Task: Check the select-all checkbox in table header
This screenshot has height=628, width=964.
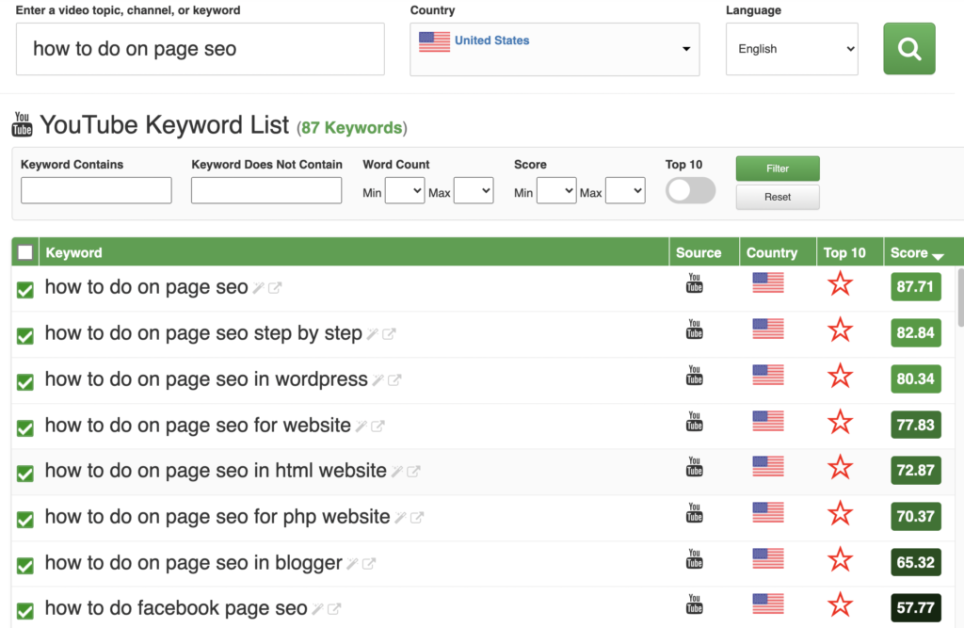Action: coord(25,253)
